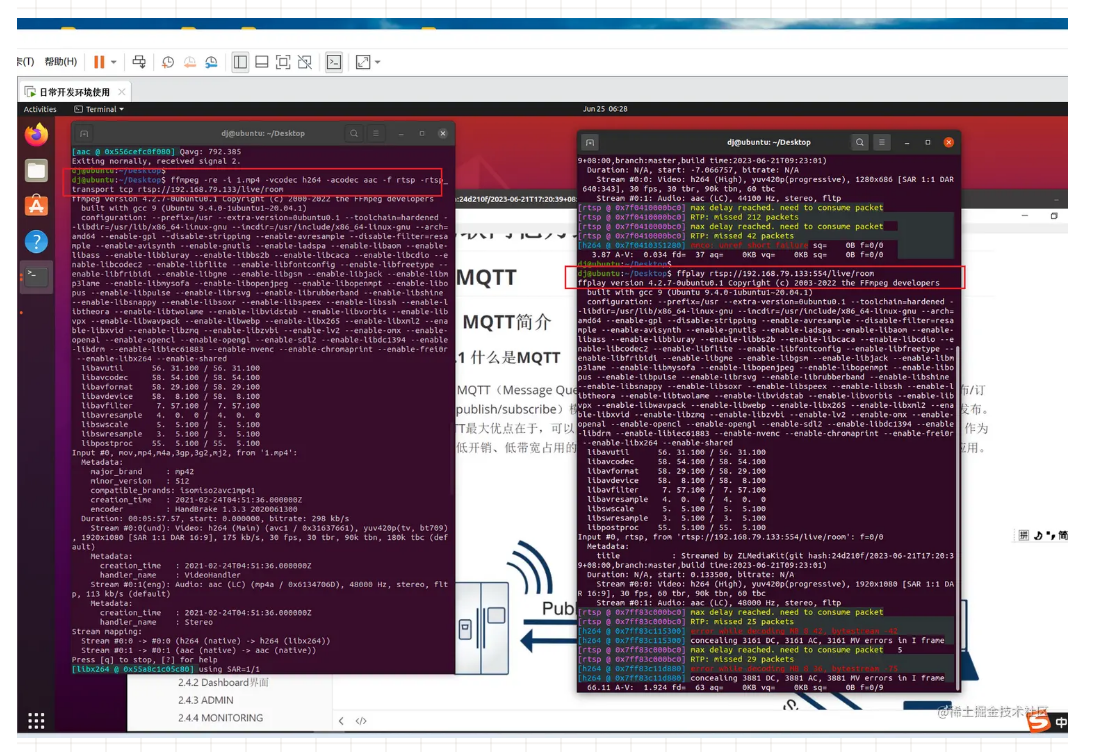The image size is (1108, 752).
Task: Open the snapshot manager icon
Action: tap(212, 62)
